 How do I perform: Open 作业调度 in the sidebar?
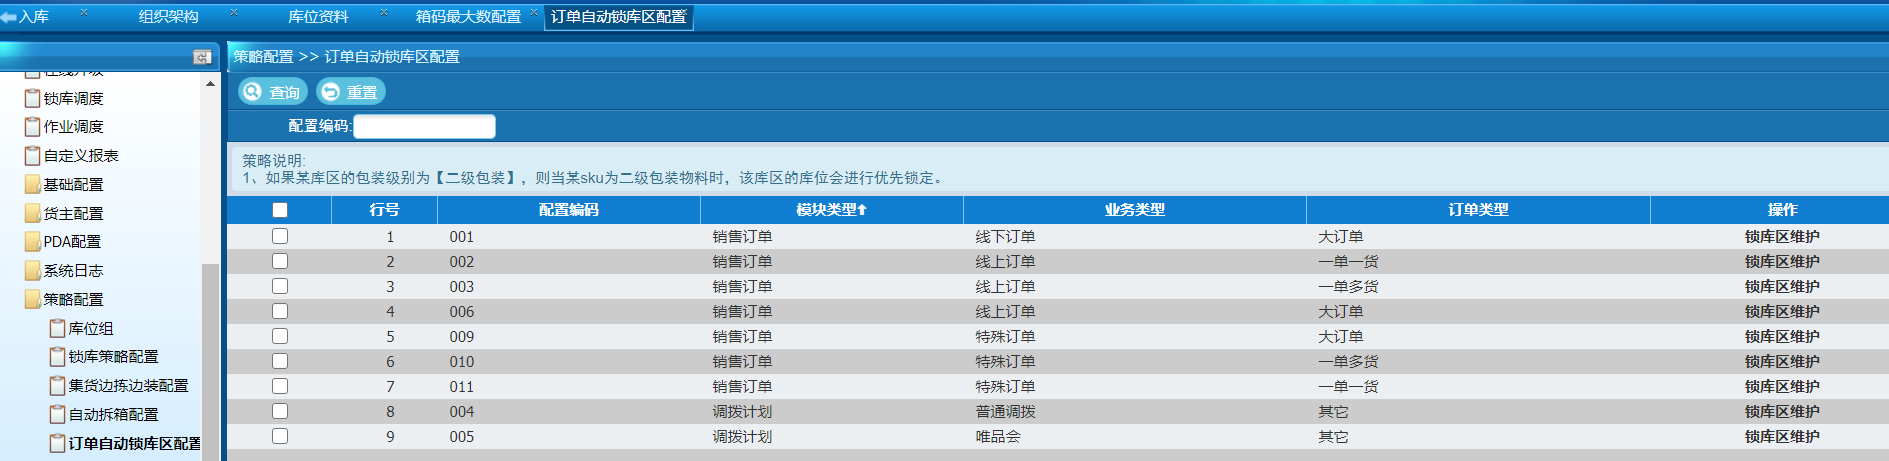pos(74,127)
